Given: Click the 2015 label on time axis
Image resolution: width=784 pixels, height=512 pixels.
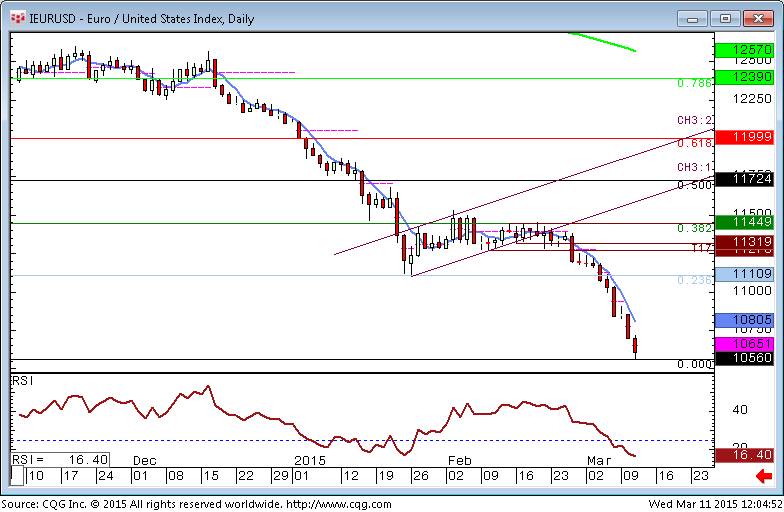Looking at the screenshot, I should [x=310, y=459].
